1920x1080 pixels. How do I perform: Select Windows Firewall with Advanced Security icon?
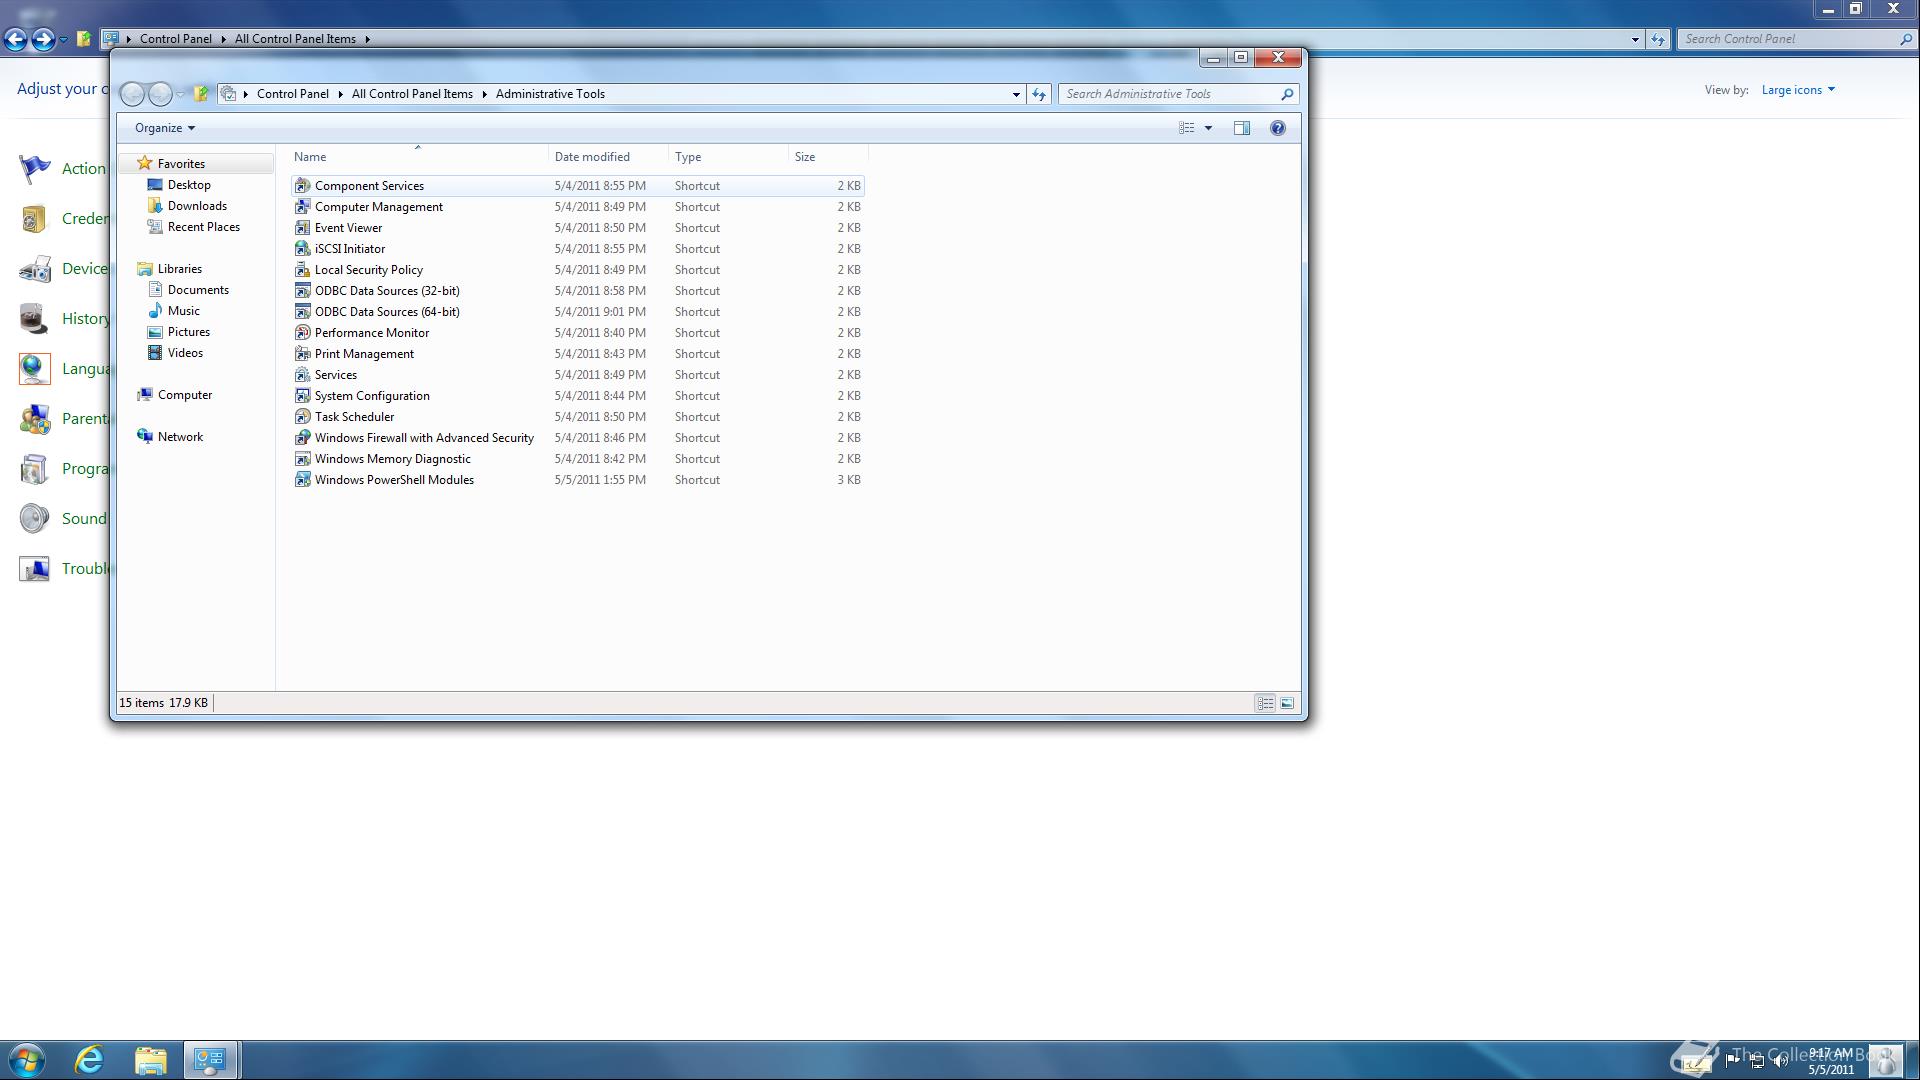click(302, 438)
